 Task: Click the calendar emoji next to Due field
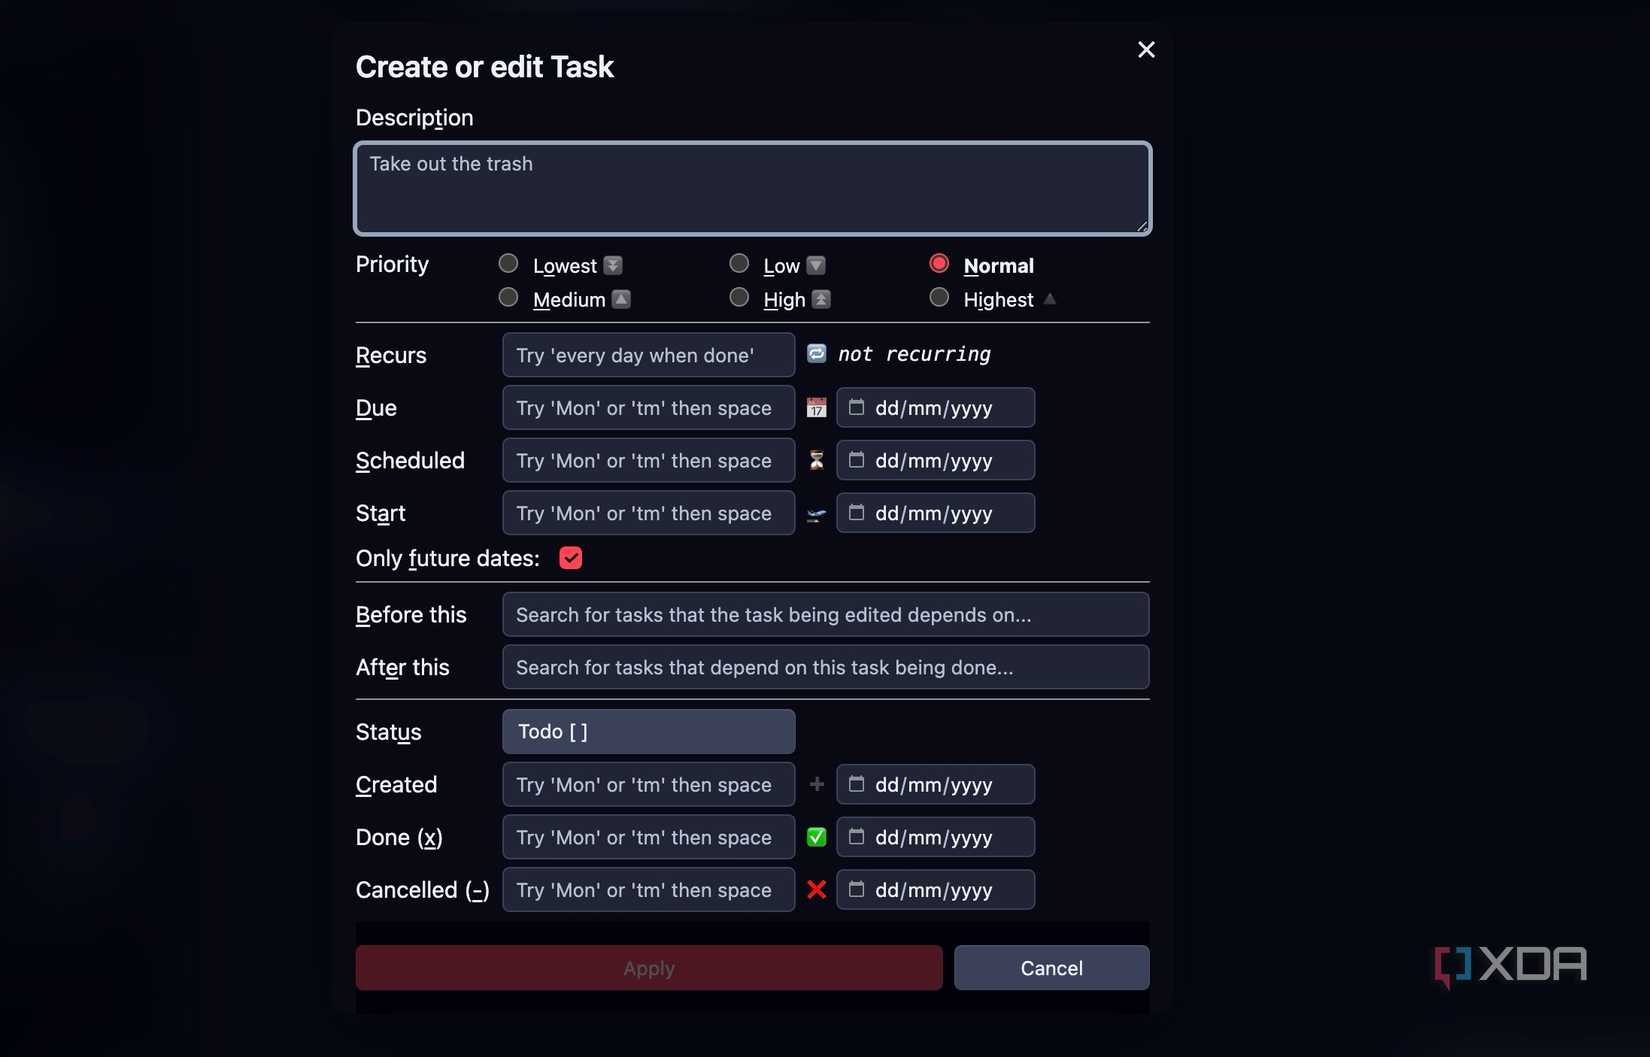pyautogui.click(x=816, y=407)
